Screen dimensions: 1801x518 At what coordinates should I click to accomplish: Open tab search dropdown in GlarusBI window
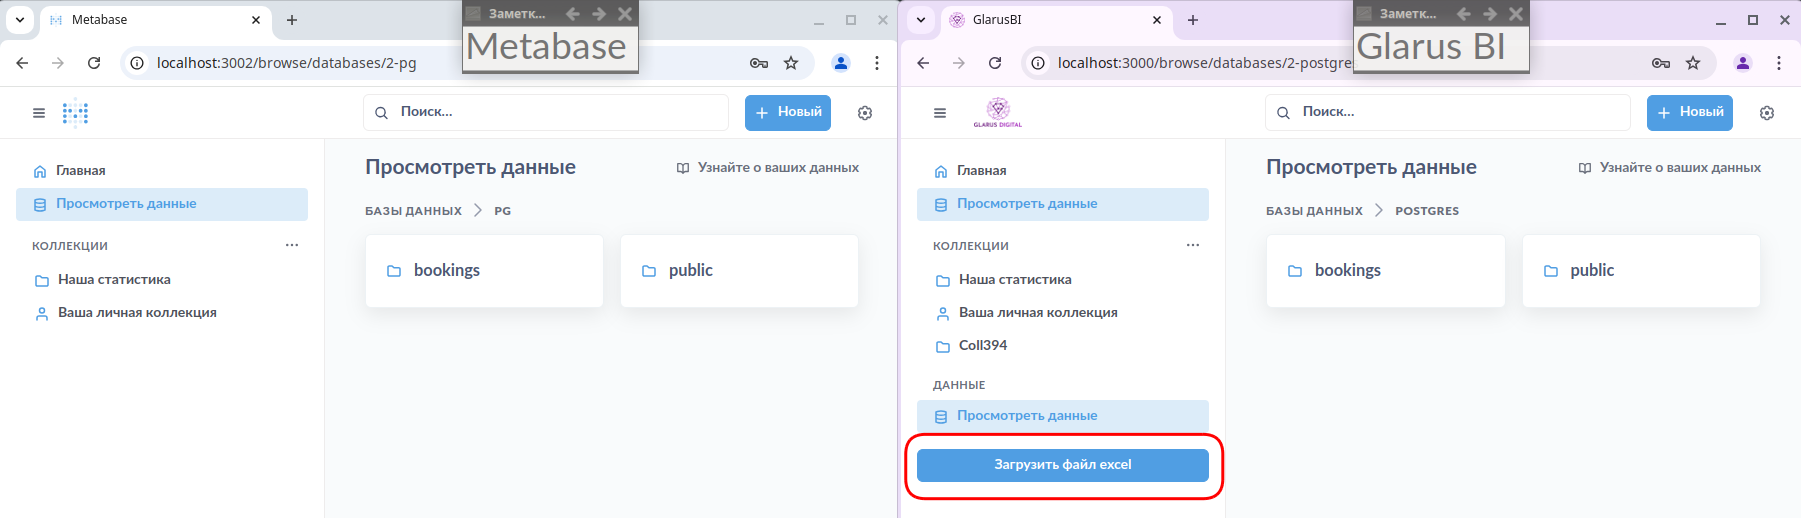(x=921, y=20)
